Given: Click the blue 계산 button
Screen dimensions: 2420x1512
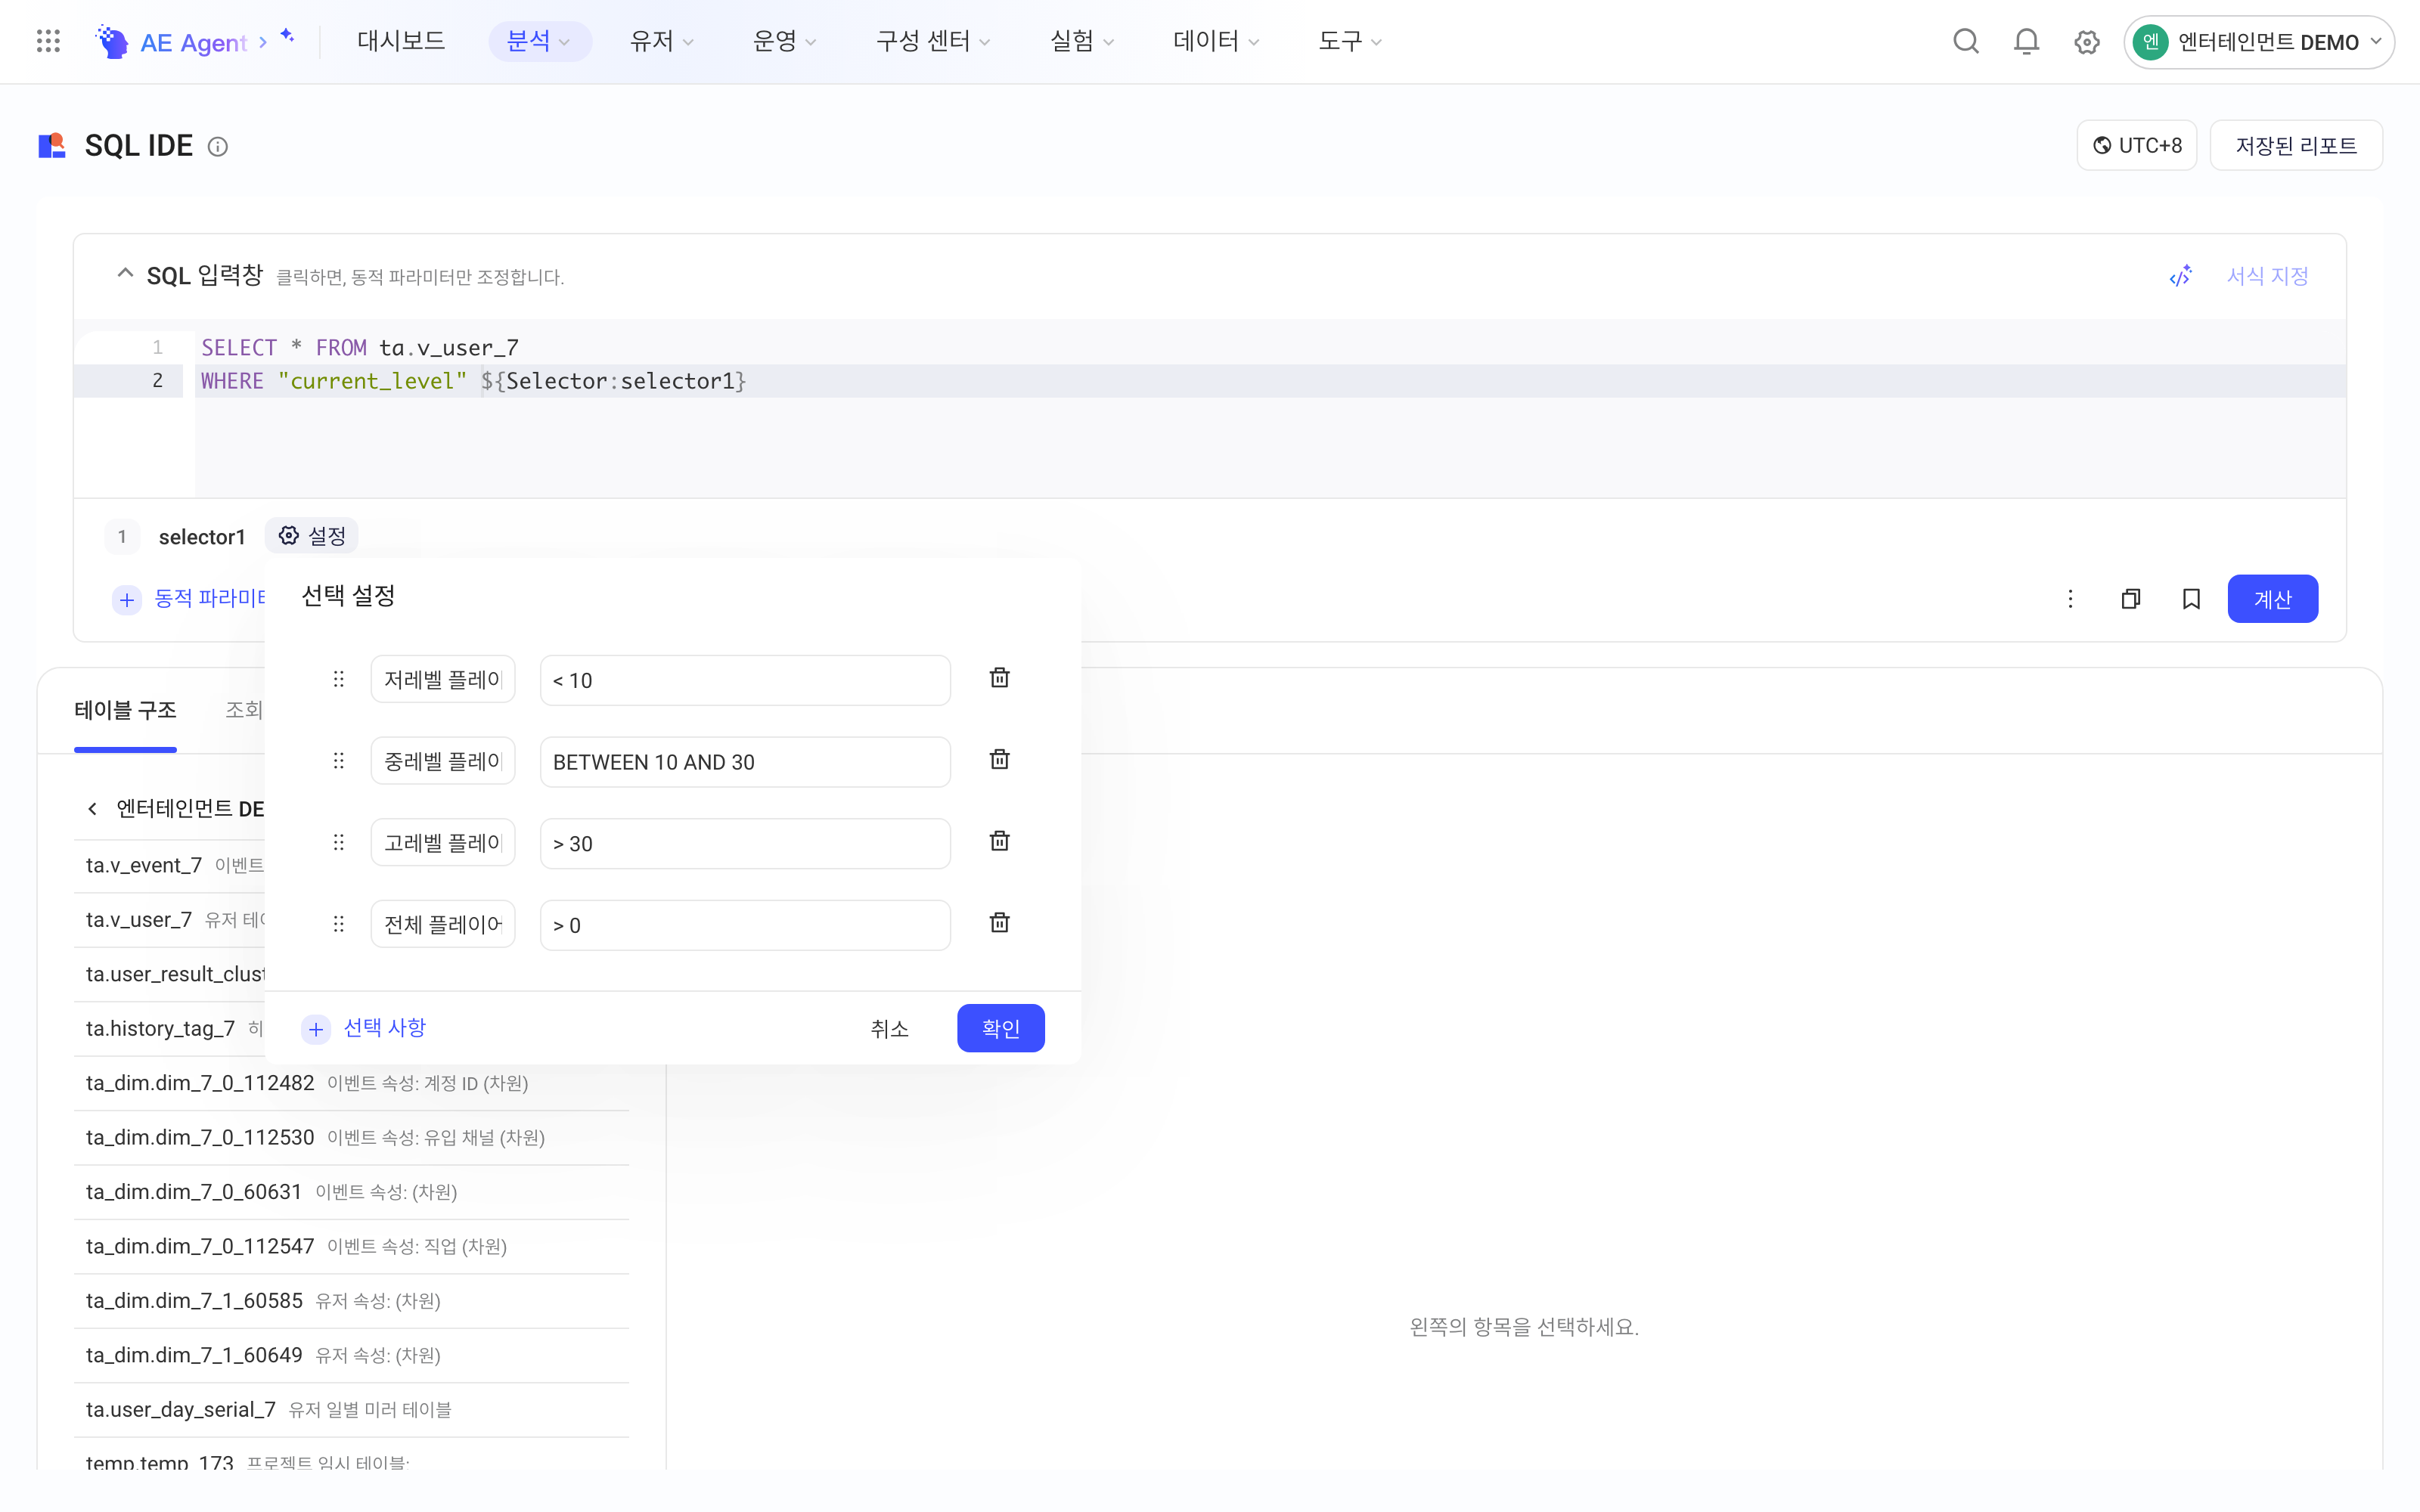Looking at the screenshot, I should [x=2272, y=599].
